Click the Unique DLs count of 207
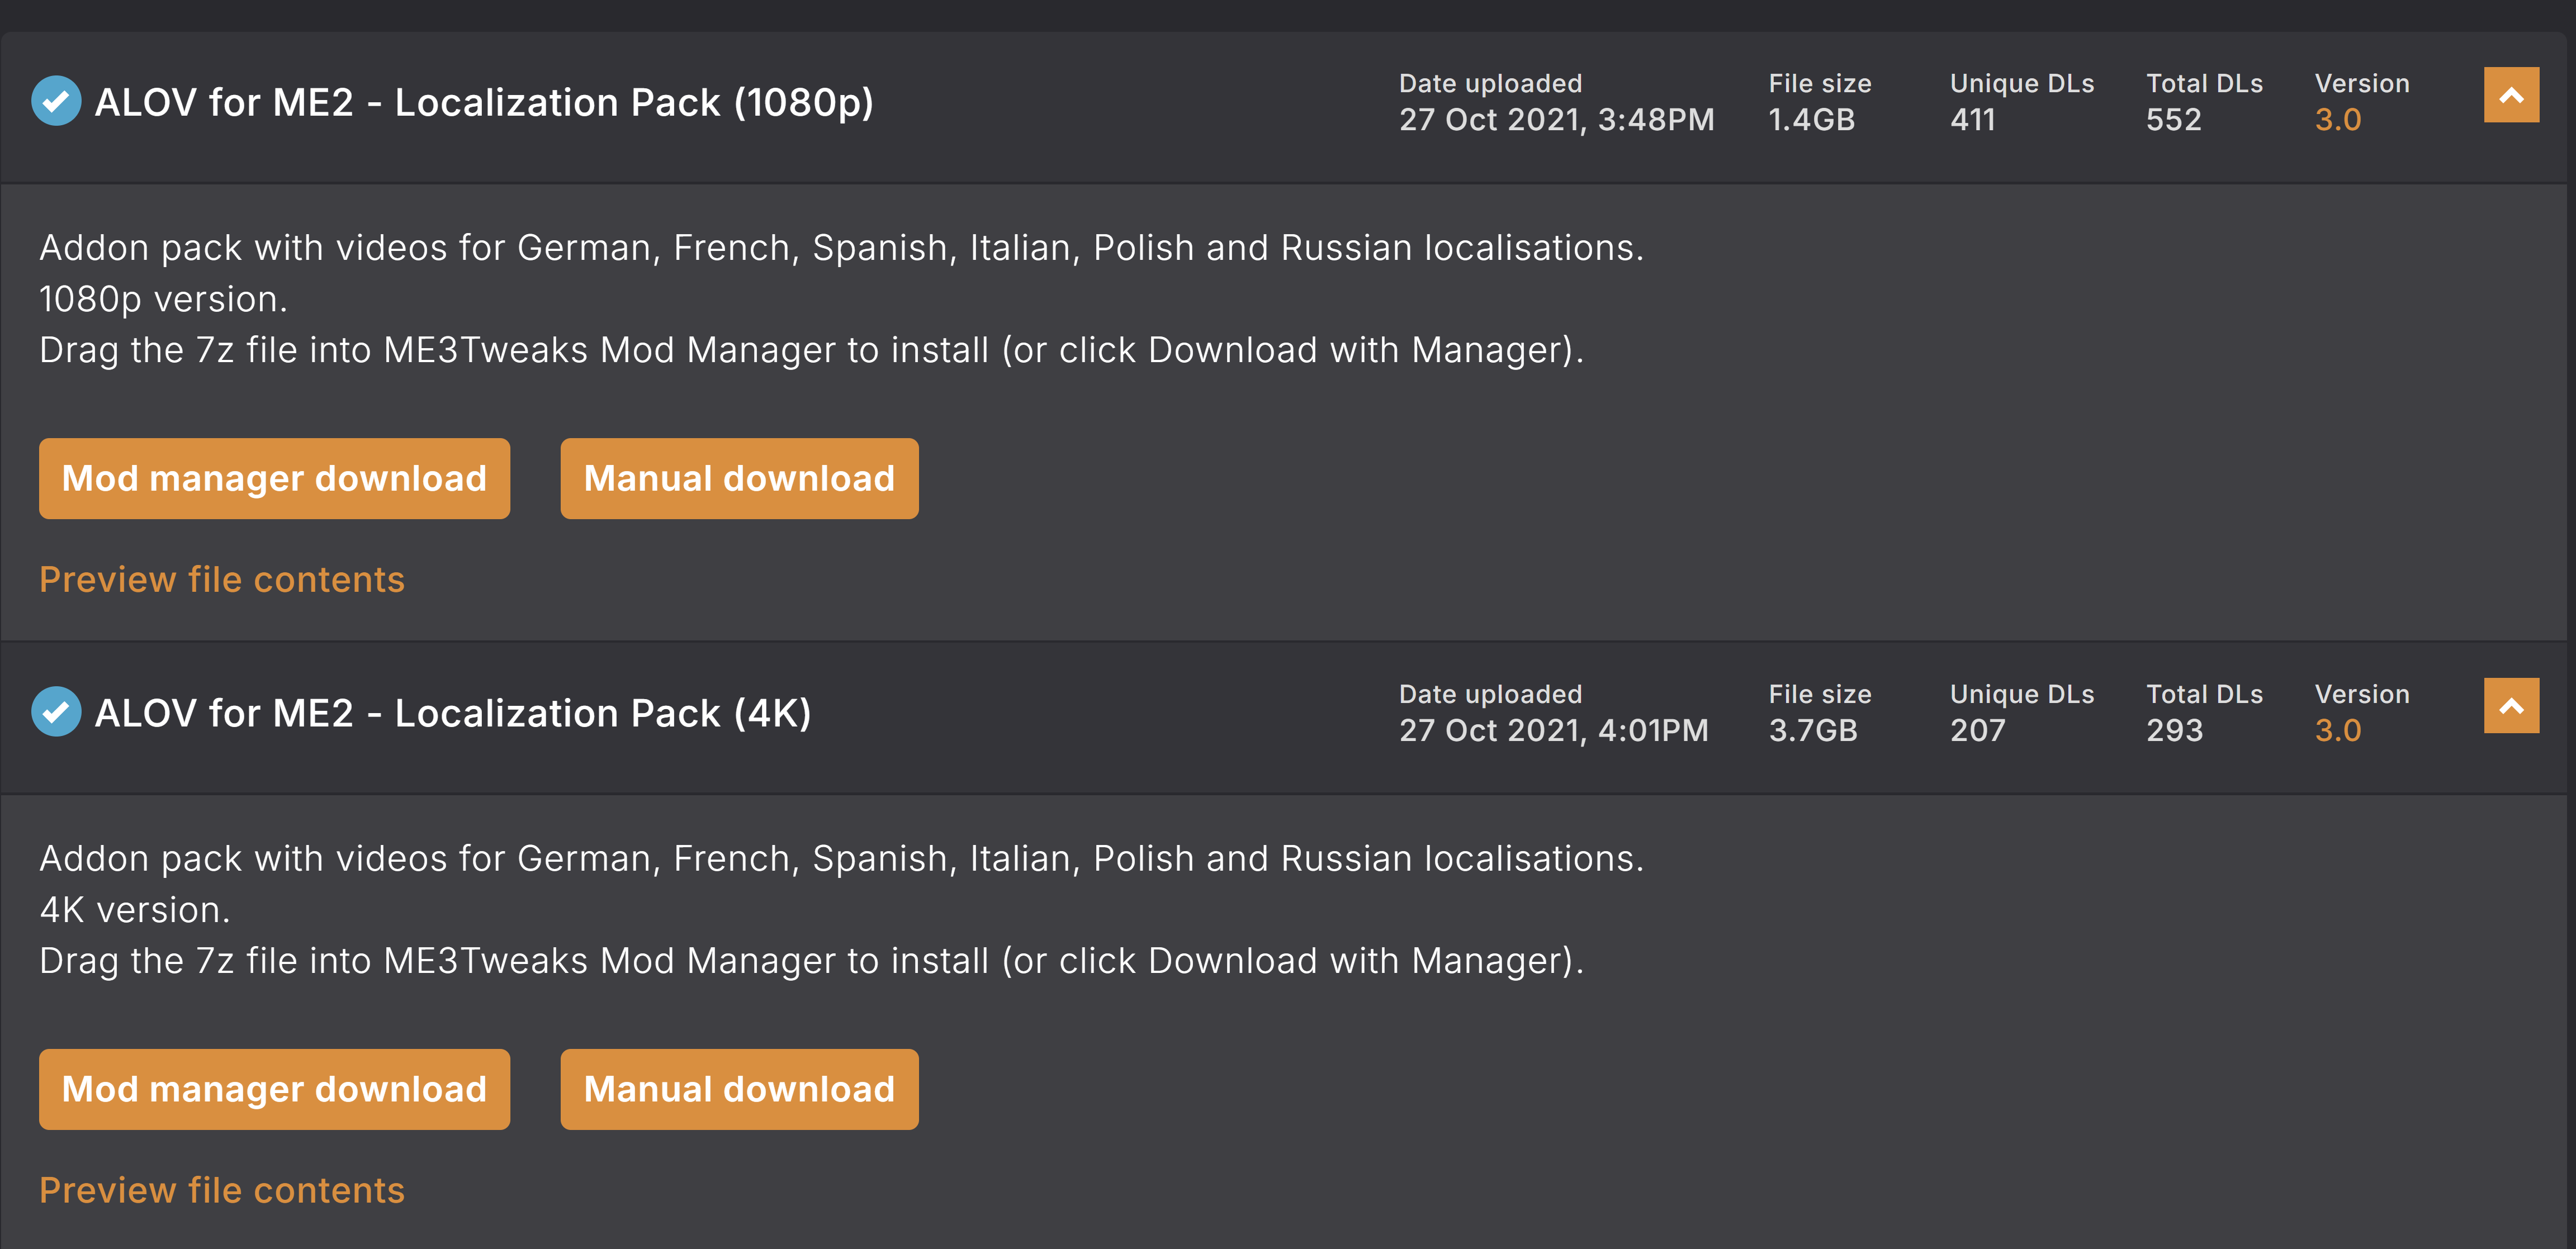The height and width of the screenshot is (1249, 2576). 1977,731
